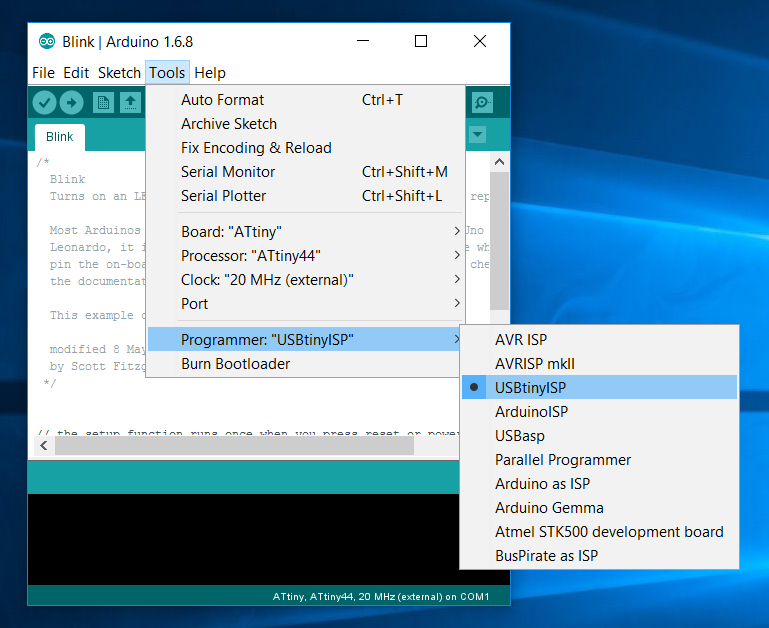Click the Upload arrow toolbar icon

click(72, 103)
